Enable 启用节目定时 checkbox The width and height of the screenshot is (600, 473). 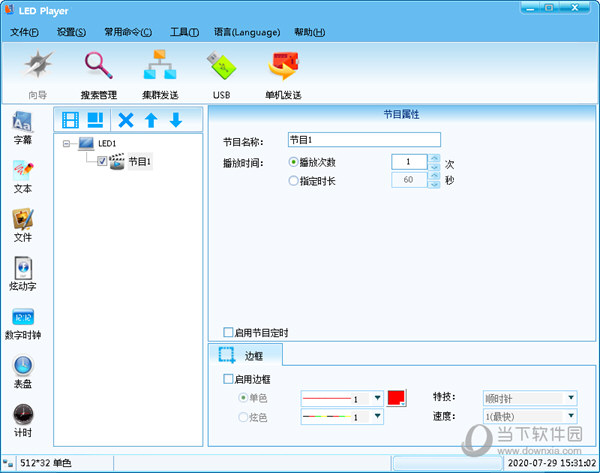[228, 332]
